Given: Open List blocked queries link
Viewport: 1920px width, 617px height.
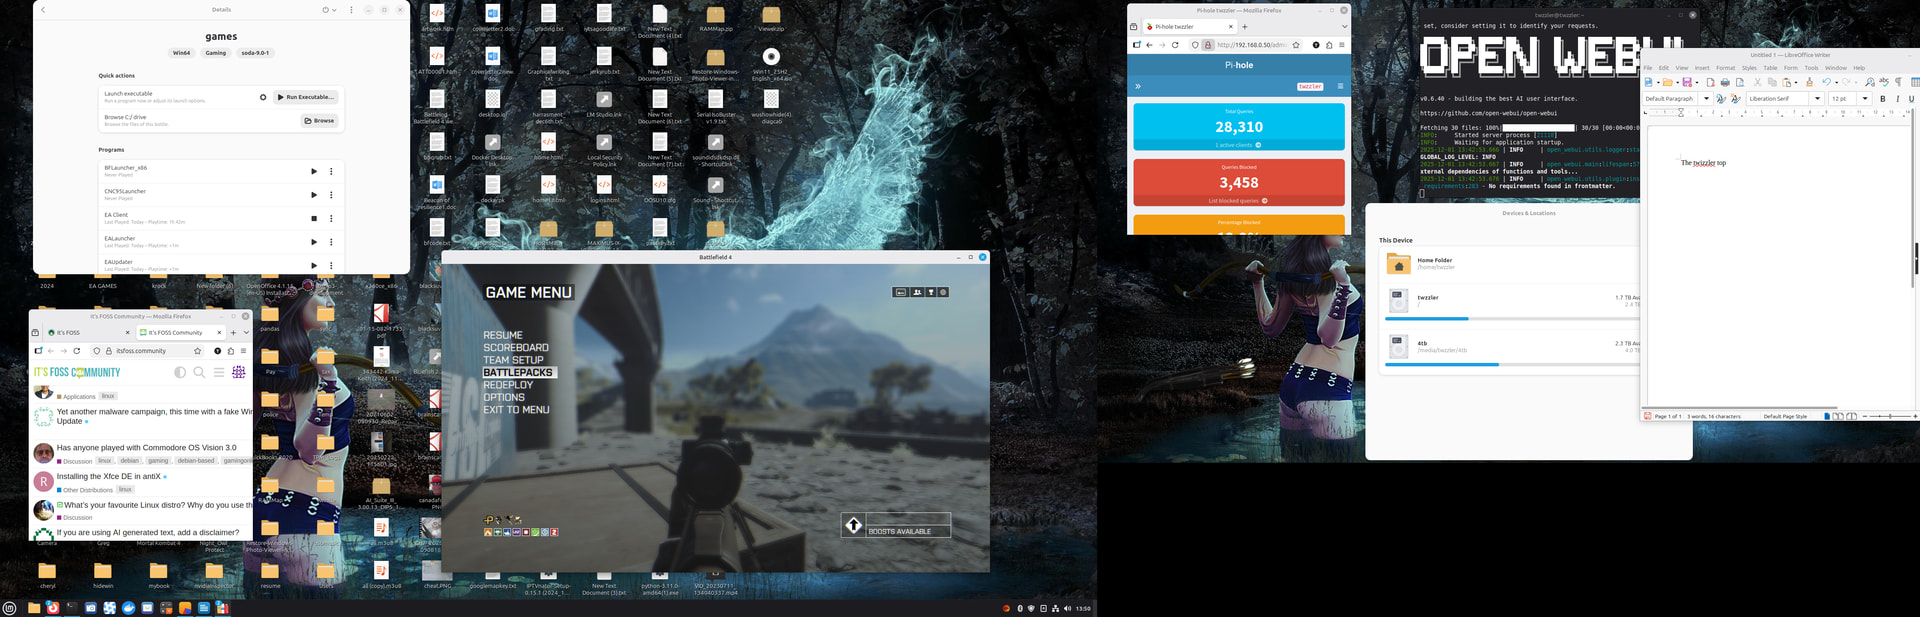Looking at the screenshot, I should [1238, 200].
